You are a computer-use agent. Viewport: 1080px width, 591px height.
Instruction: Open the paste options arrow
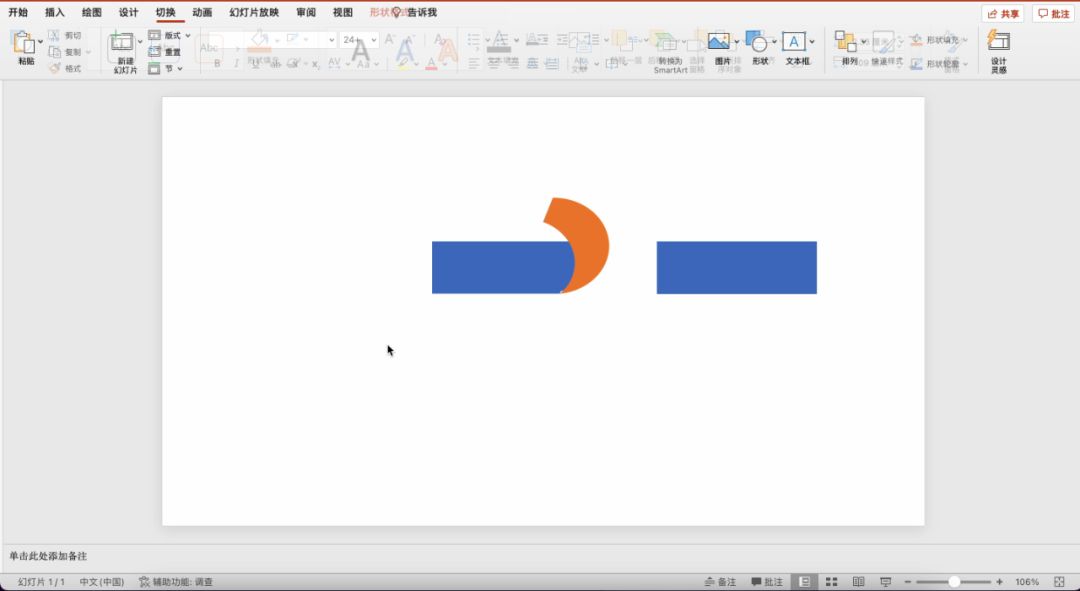click(x=40, y=43)
